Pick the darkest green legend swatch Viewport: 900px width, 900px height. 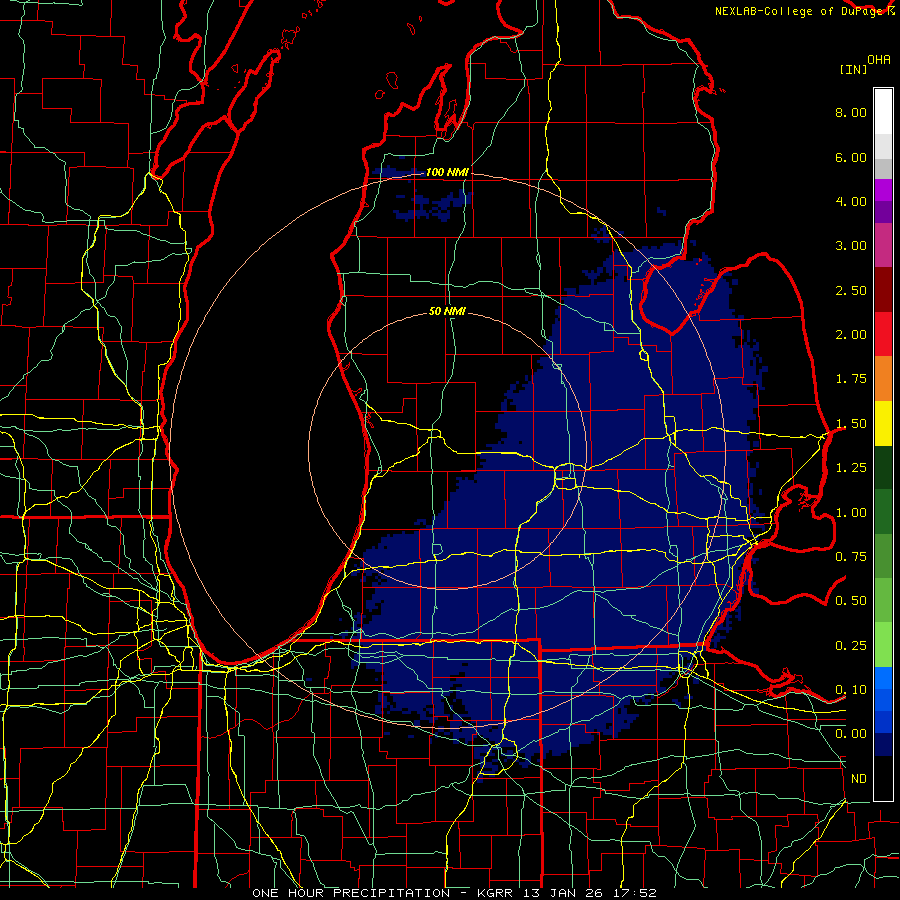883,468
